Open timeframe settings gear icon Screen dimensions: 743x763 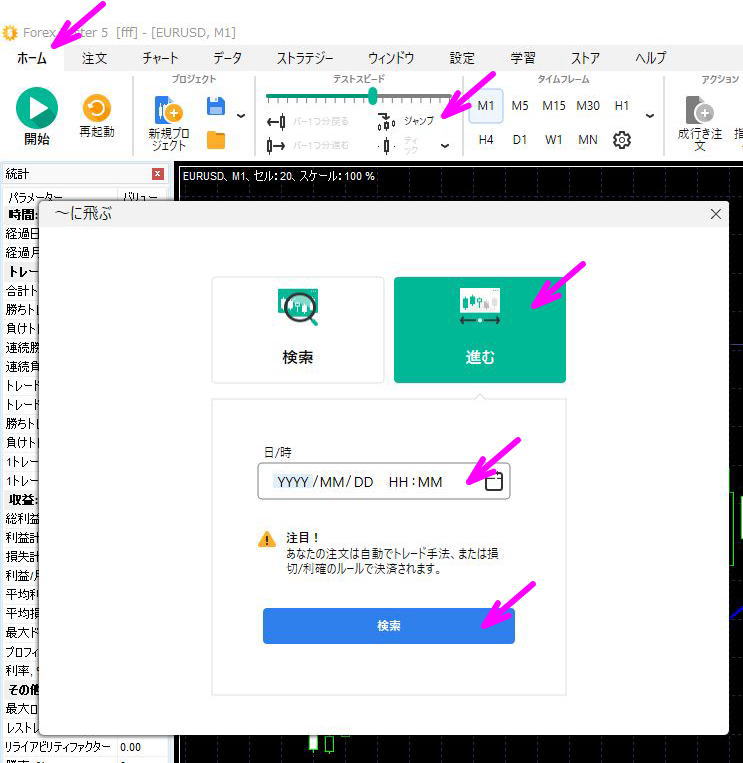pos(621,140)
